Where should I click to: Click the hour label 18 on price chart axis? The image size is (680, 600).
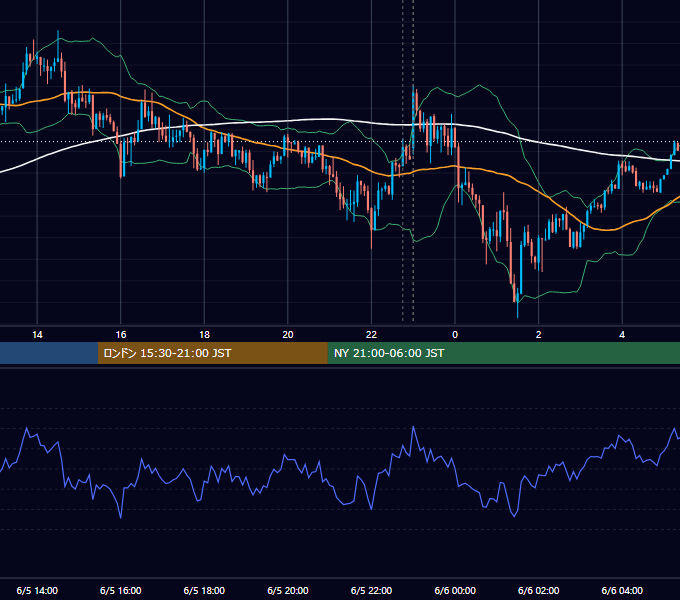(x=204, y=335)
